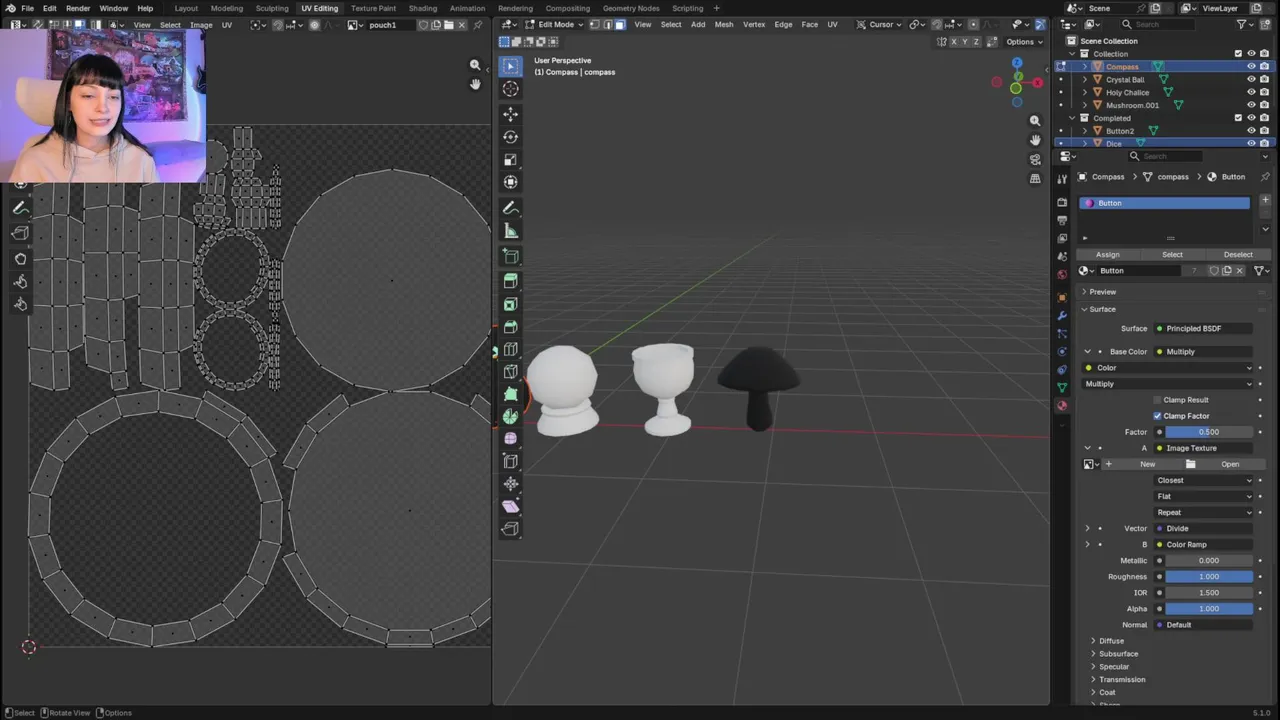The image size is (1280, 720).
Task: Select the Measure tool in viewport toolbar
Action: coord(510,231)
